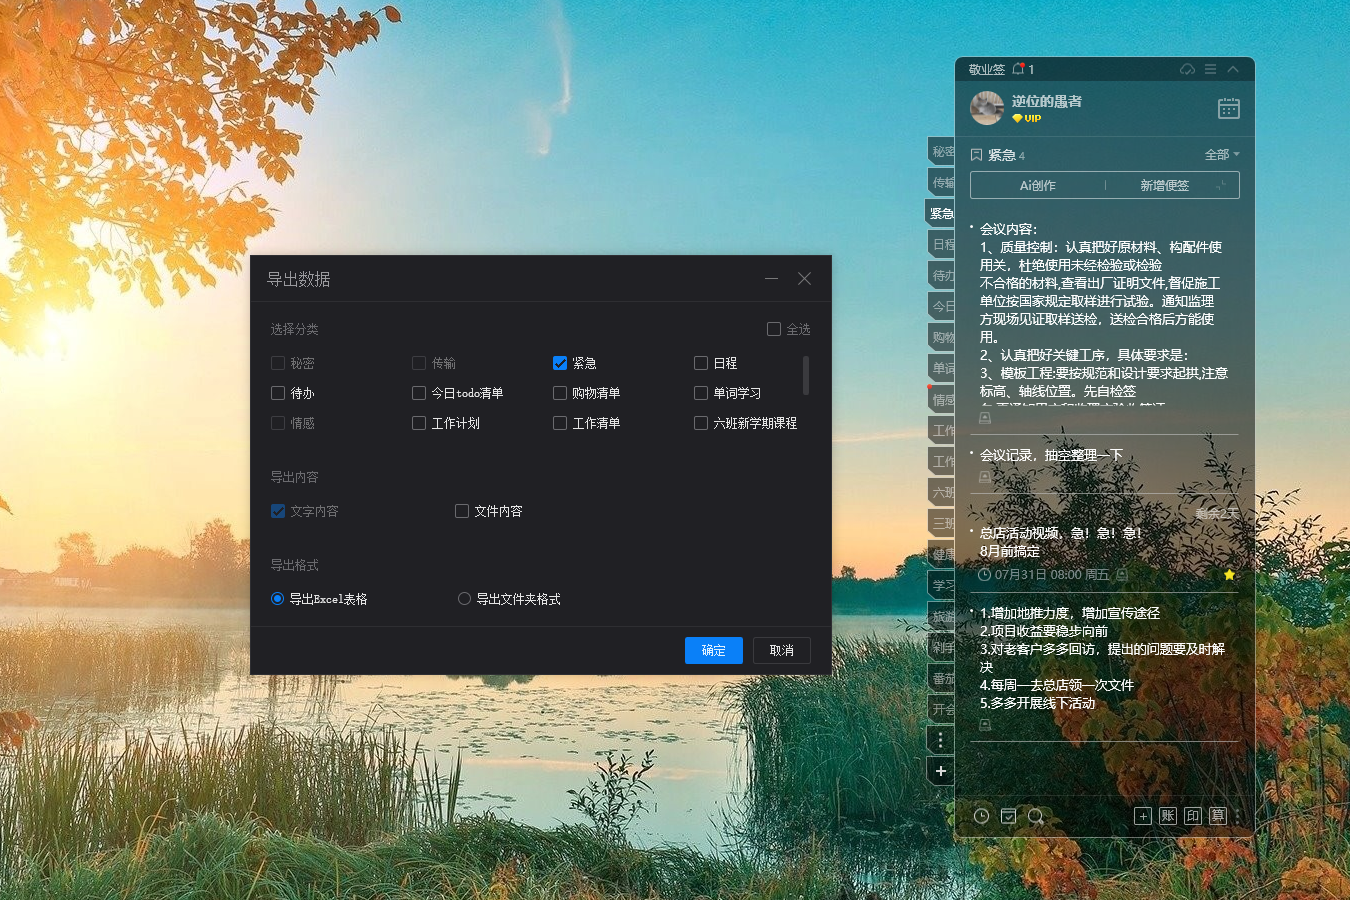
Task: Check the 工作清单 checkbox
Action: 560,423
